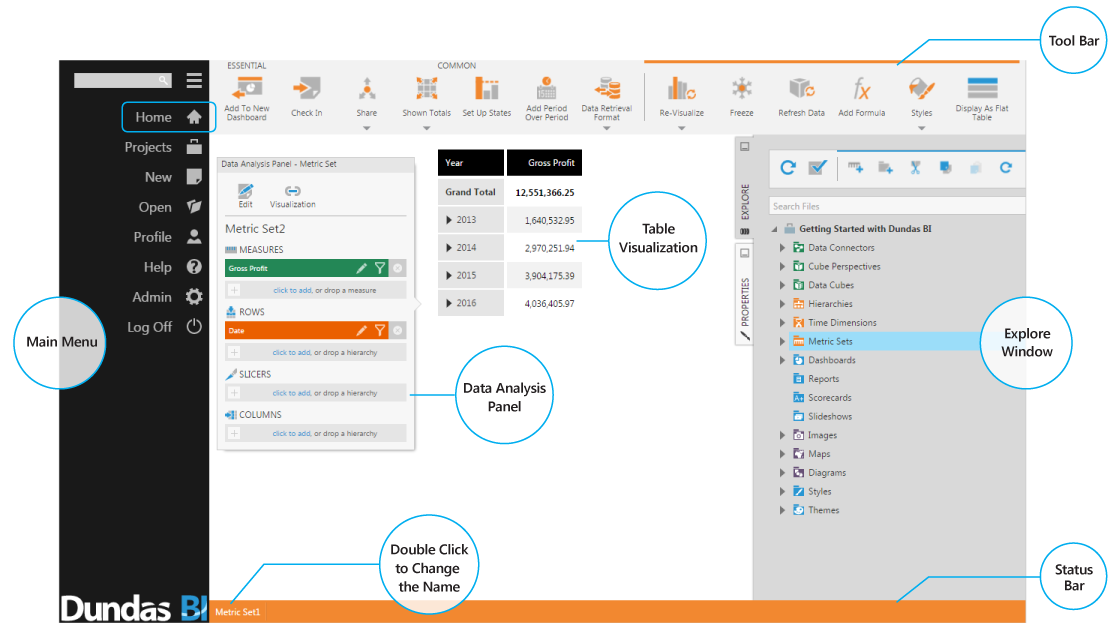Expand the 2013 year row
Viewport: 1113px width, 623px height.
449,220
